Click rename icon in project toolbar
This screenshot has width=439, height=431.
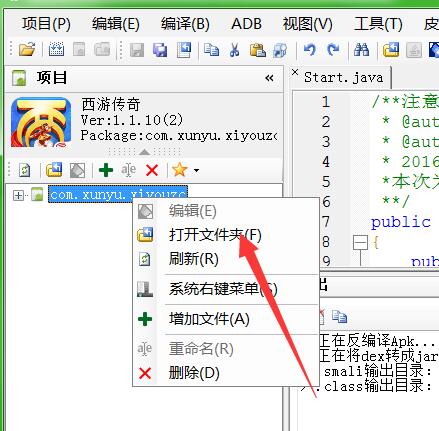128,170
